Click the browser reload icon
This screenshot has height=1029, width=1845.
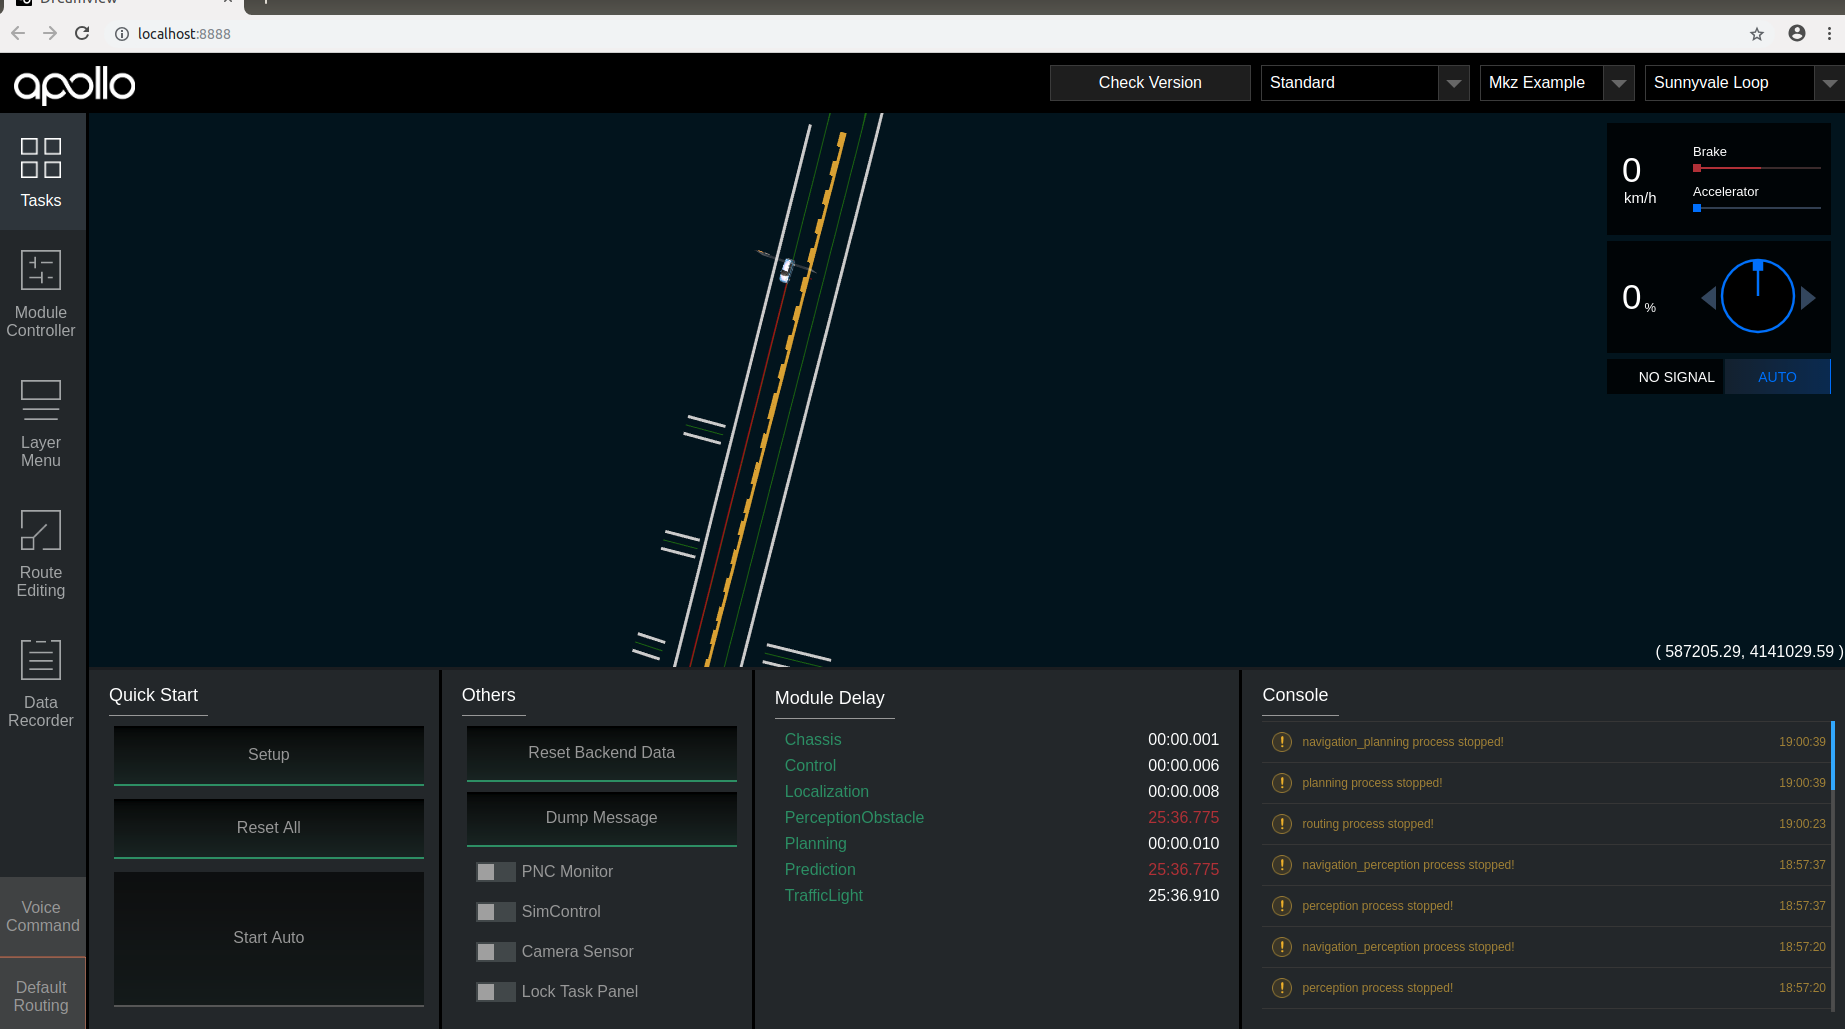[x=82, y=33]
